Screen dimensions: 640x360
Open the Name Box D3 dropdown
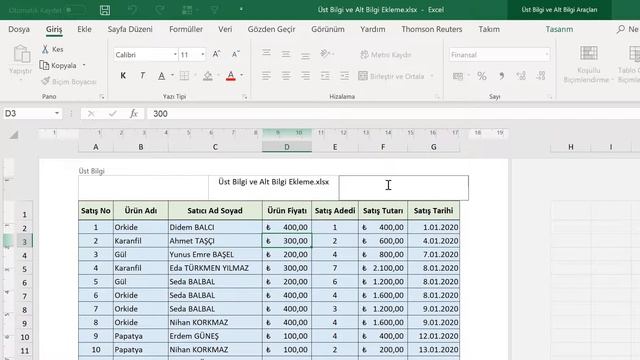tap(57, 113)
